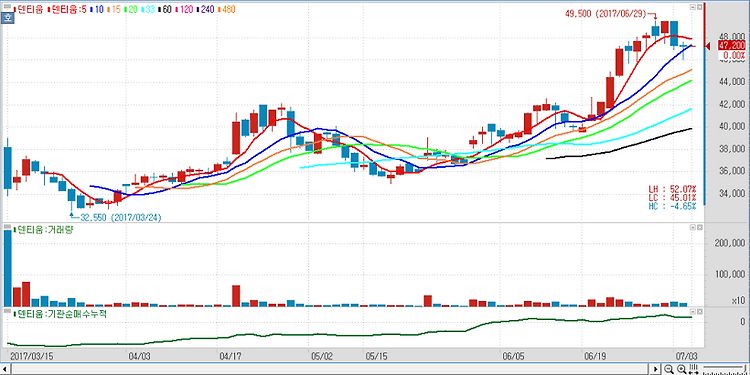Click the 38,000 price axis label

click(x=732, y=149)
